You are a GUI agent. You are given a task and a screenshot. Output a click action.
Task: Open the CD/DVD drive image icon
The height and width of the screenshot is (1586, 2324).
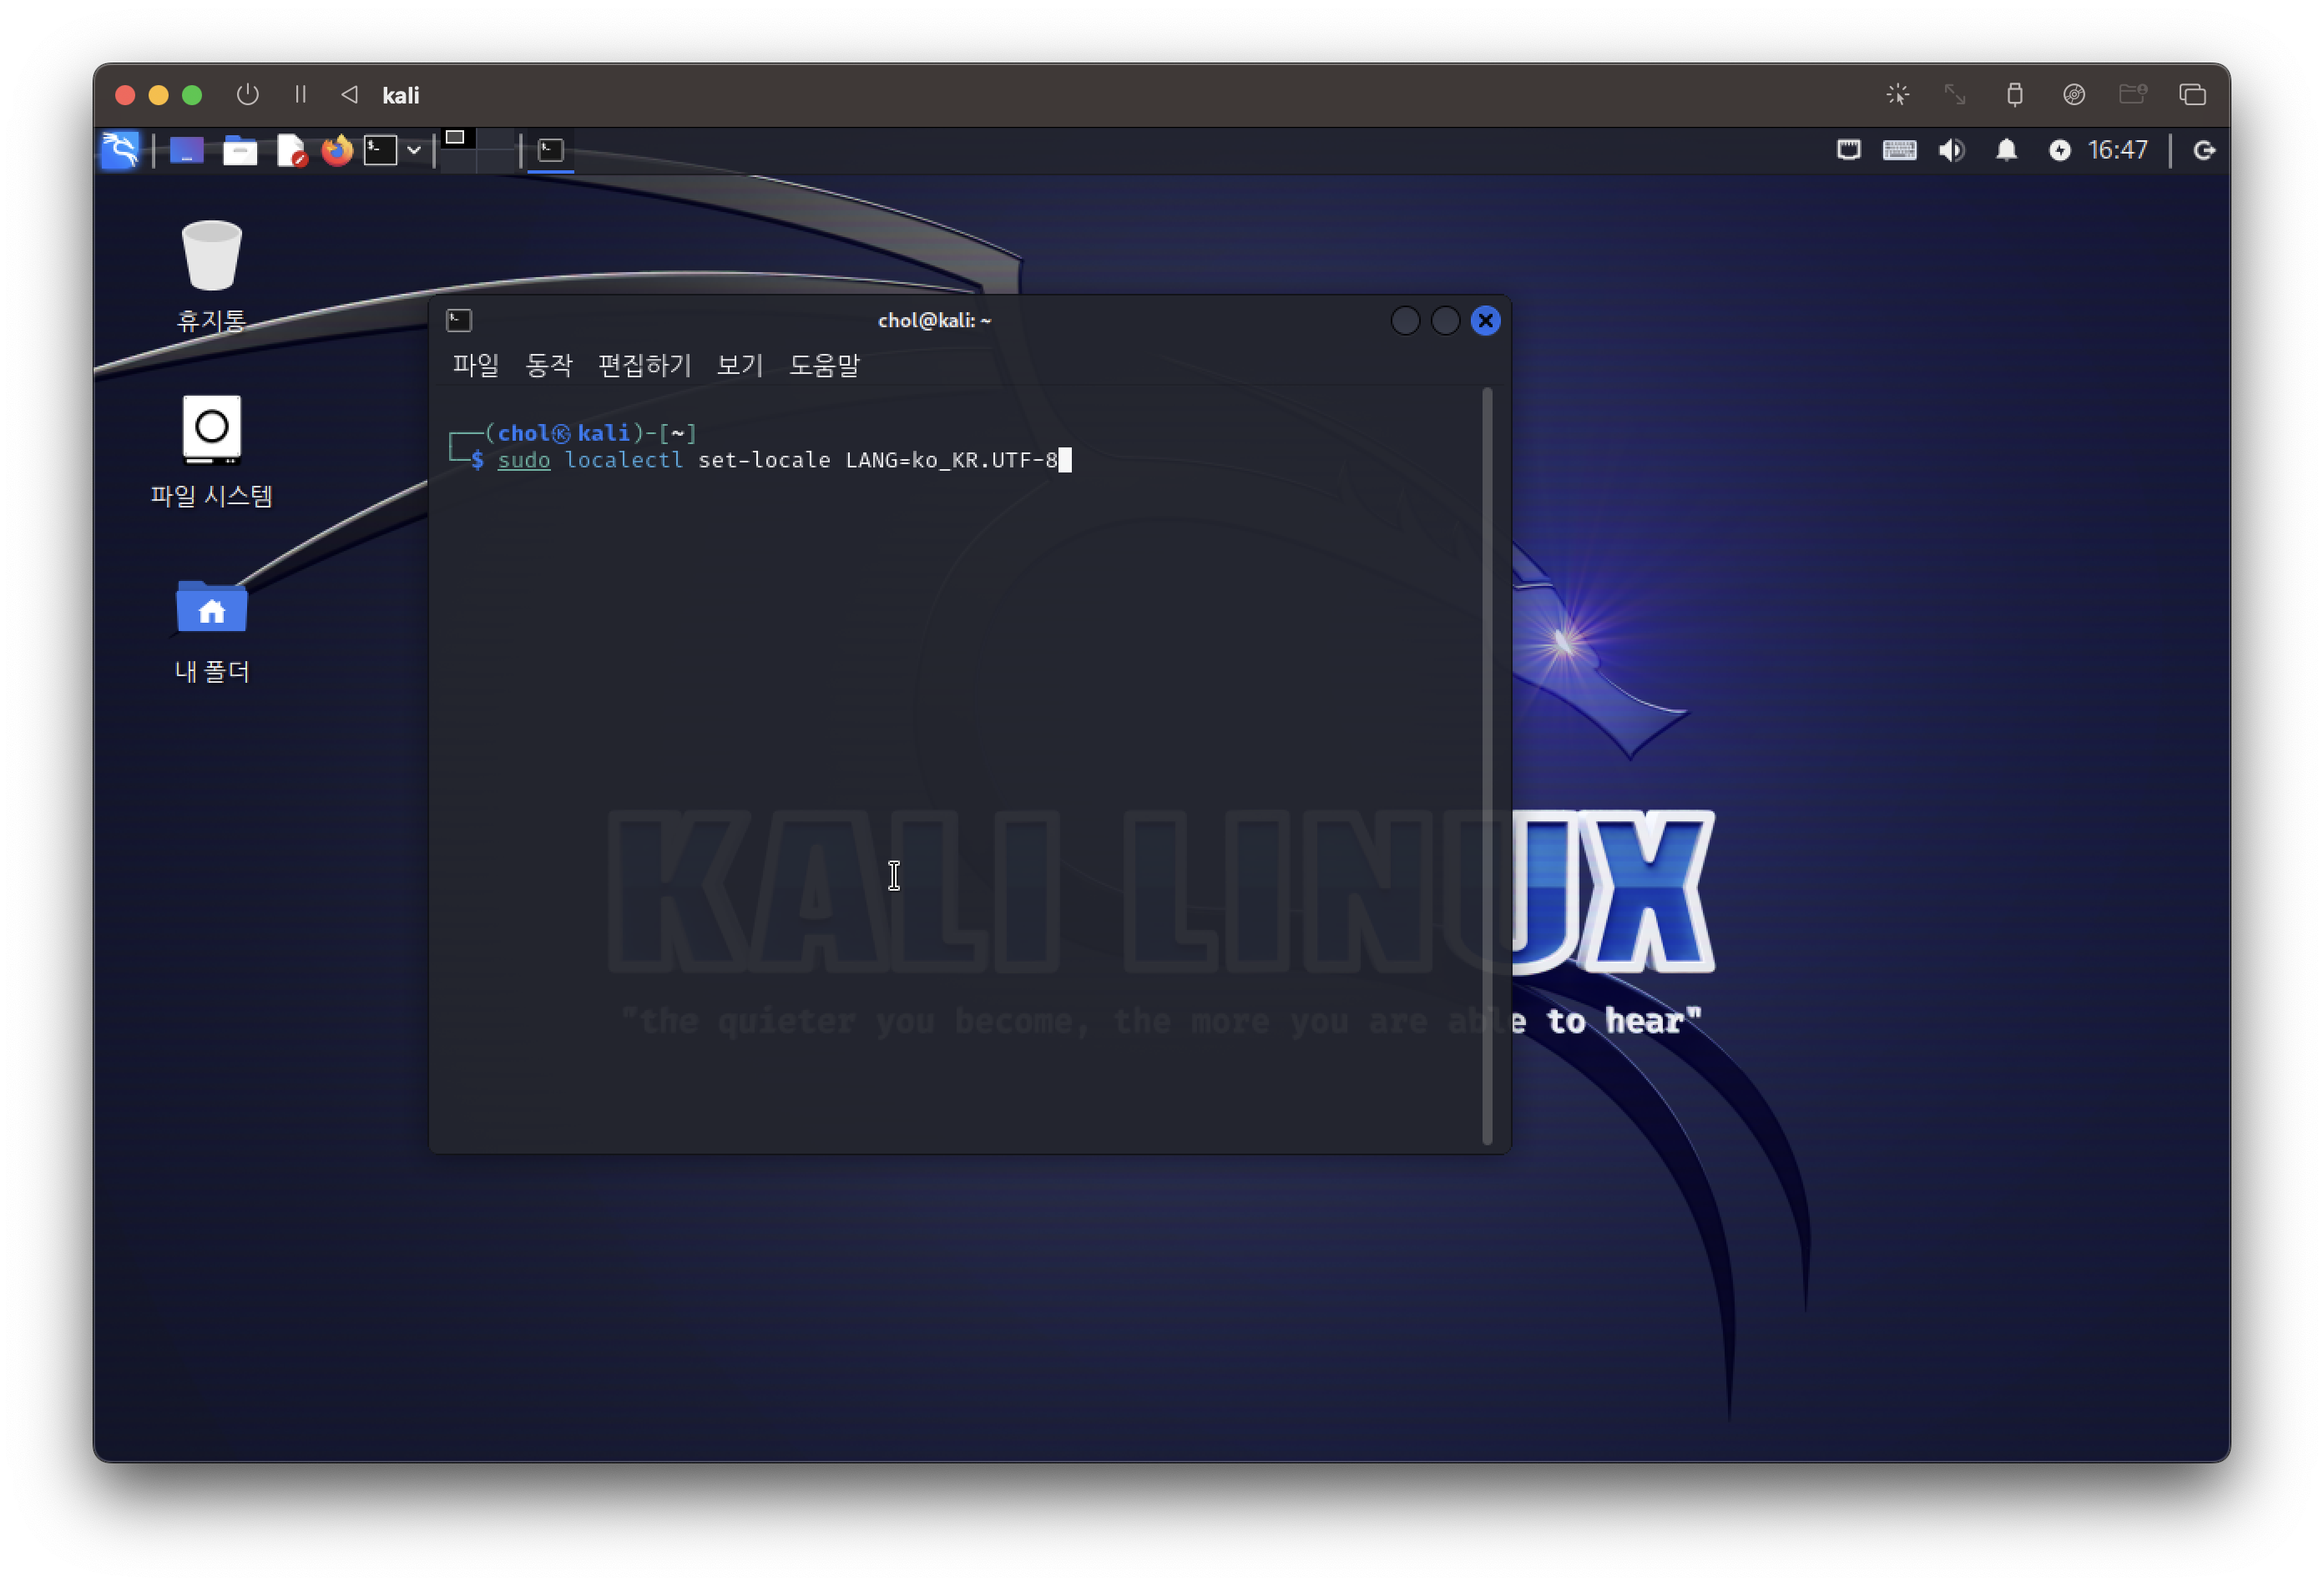(2074, 95)
